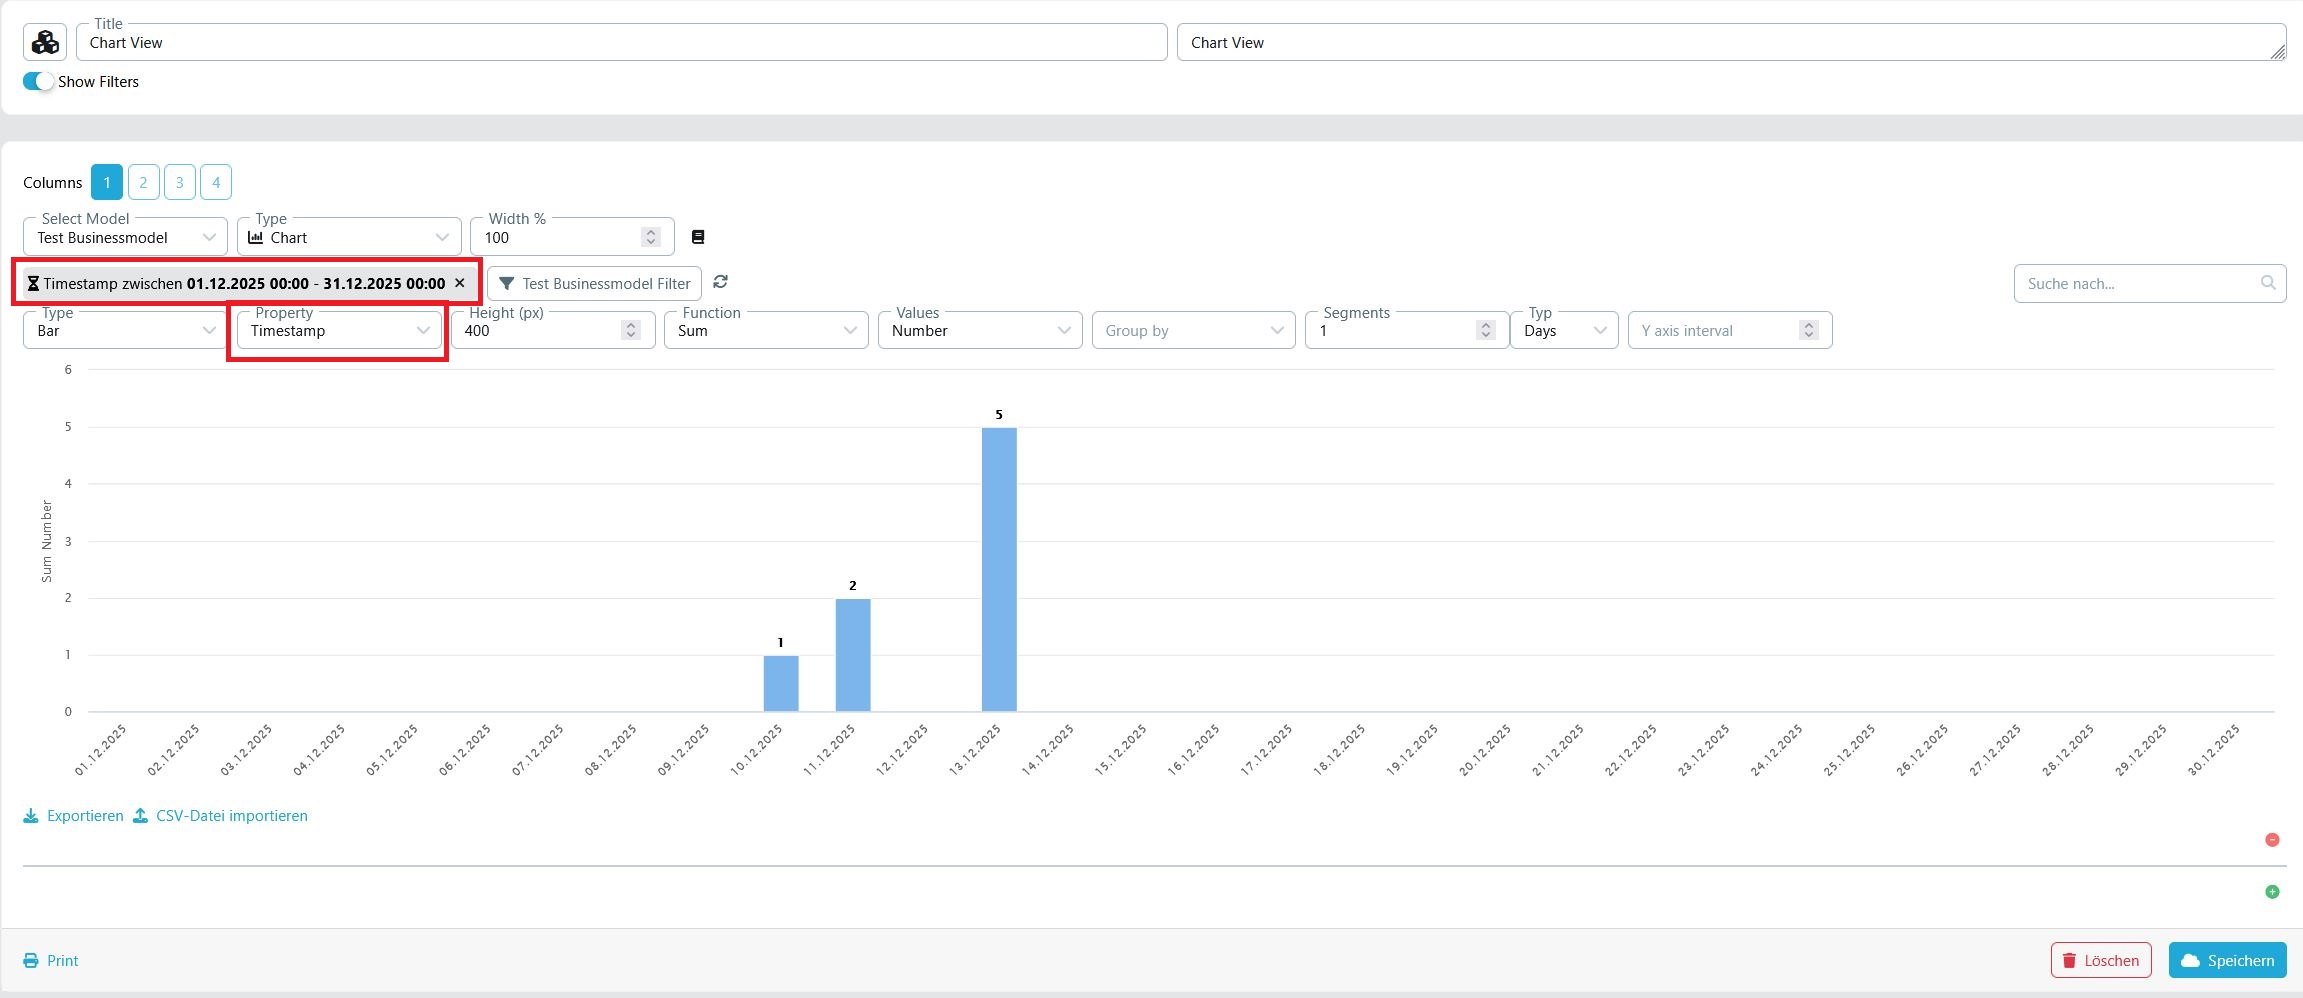The width and height of the screenshot is (2303, 998).
Task: Remove the row using the red minus
Action: pyautogui.click(x=2273, y=839)
